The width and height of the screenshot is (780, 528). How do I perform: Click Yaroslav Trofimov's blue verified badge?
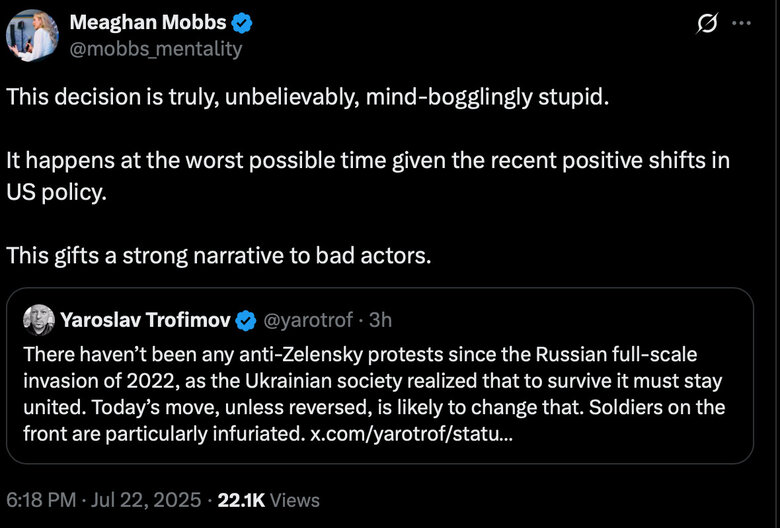coord(246,320)
